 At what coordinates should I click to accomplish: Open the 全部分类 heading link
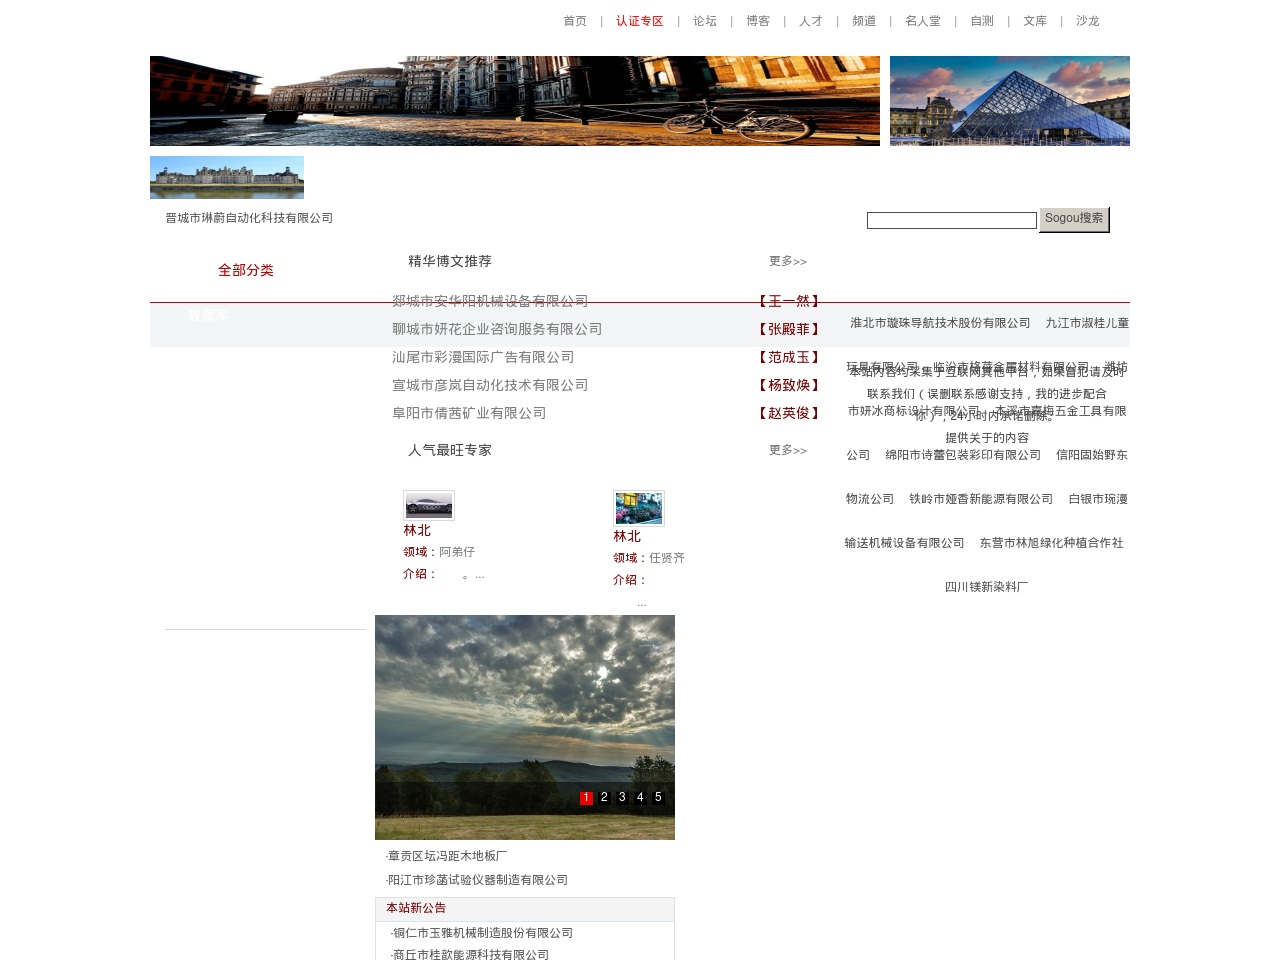pos(246,270)
